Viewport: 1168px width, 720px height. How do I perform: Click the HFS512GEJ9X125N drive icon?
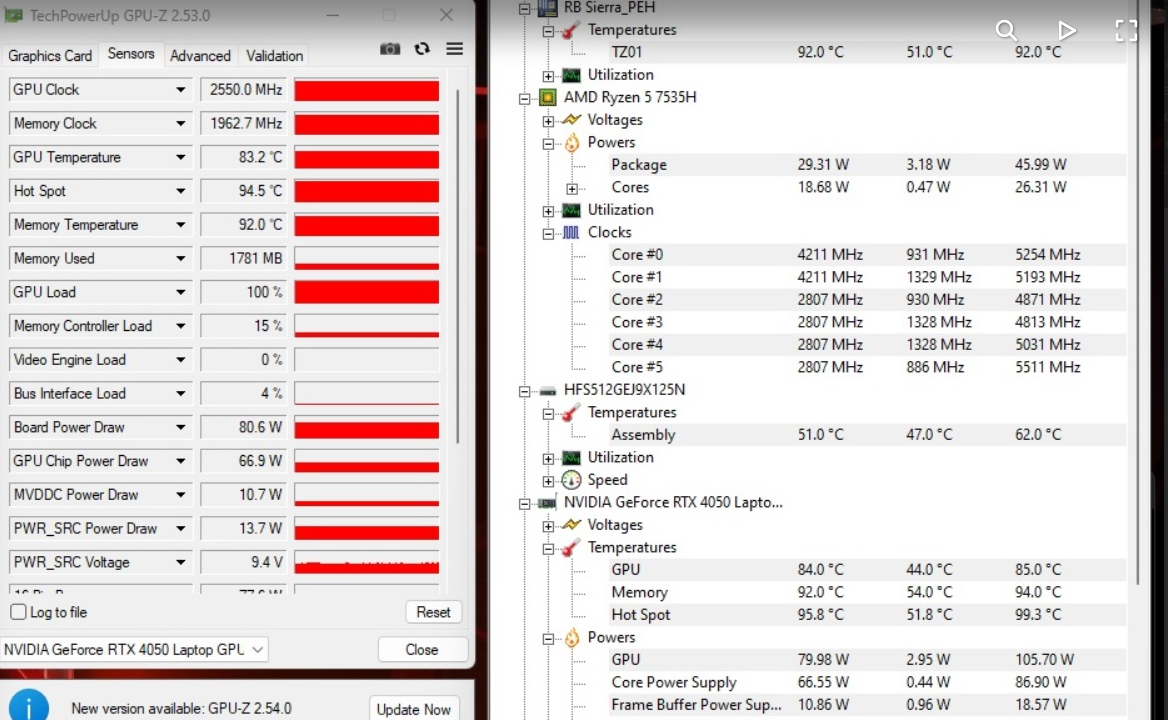(x=548, y=390)
